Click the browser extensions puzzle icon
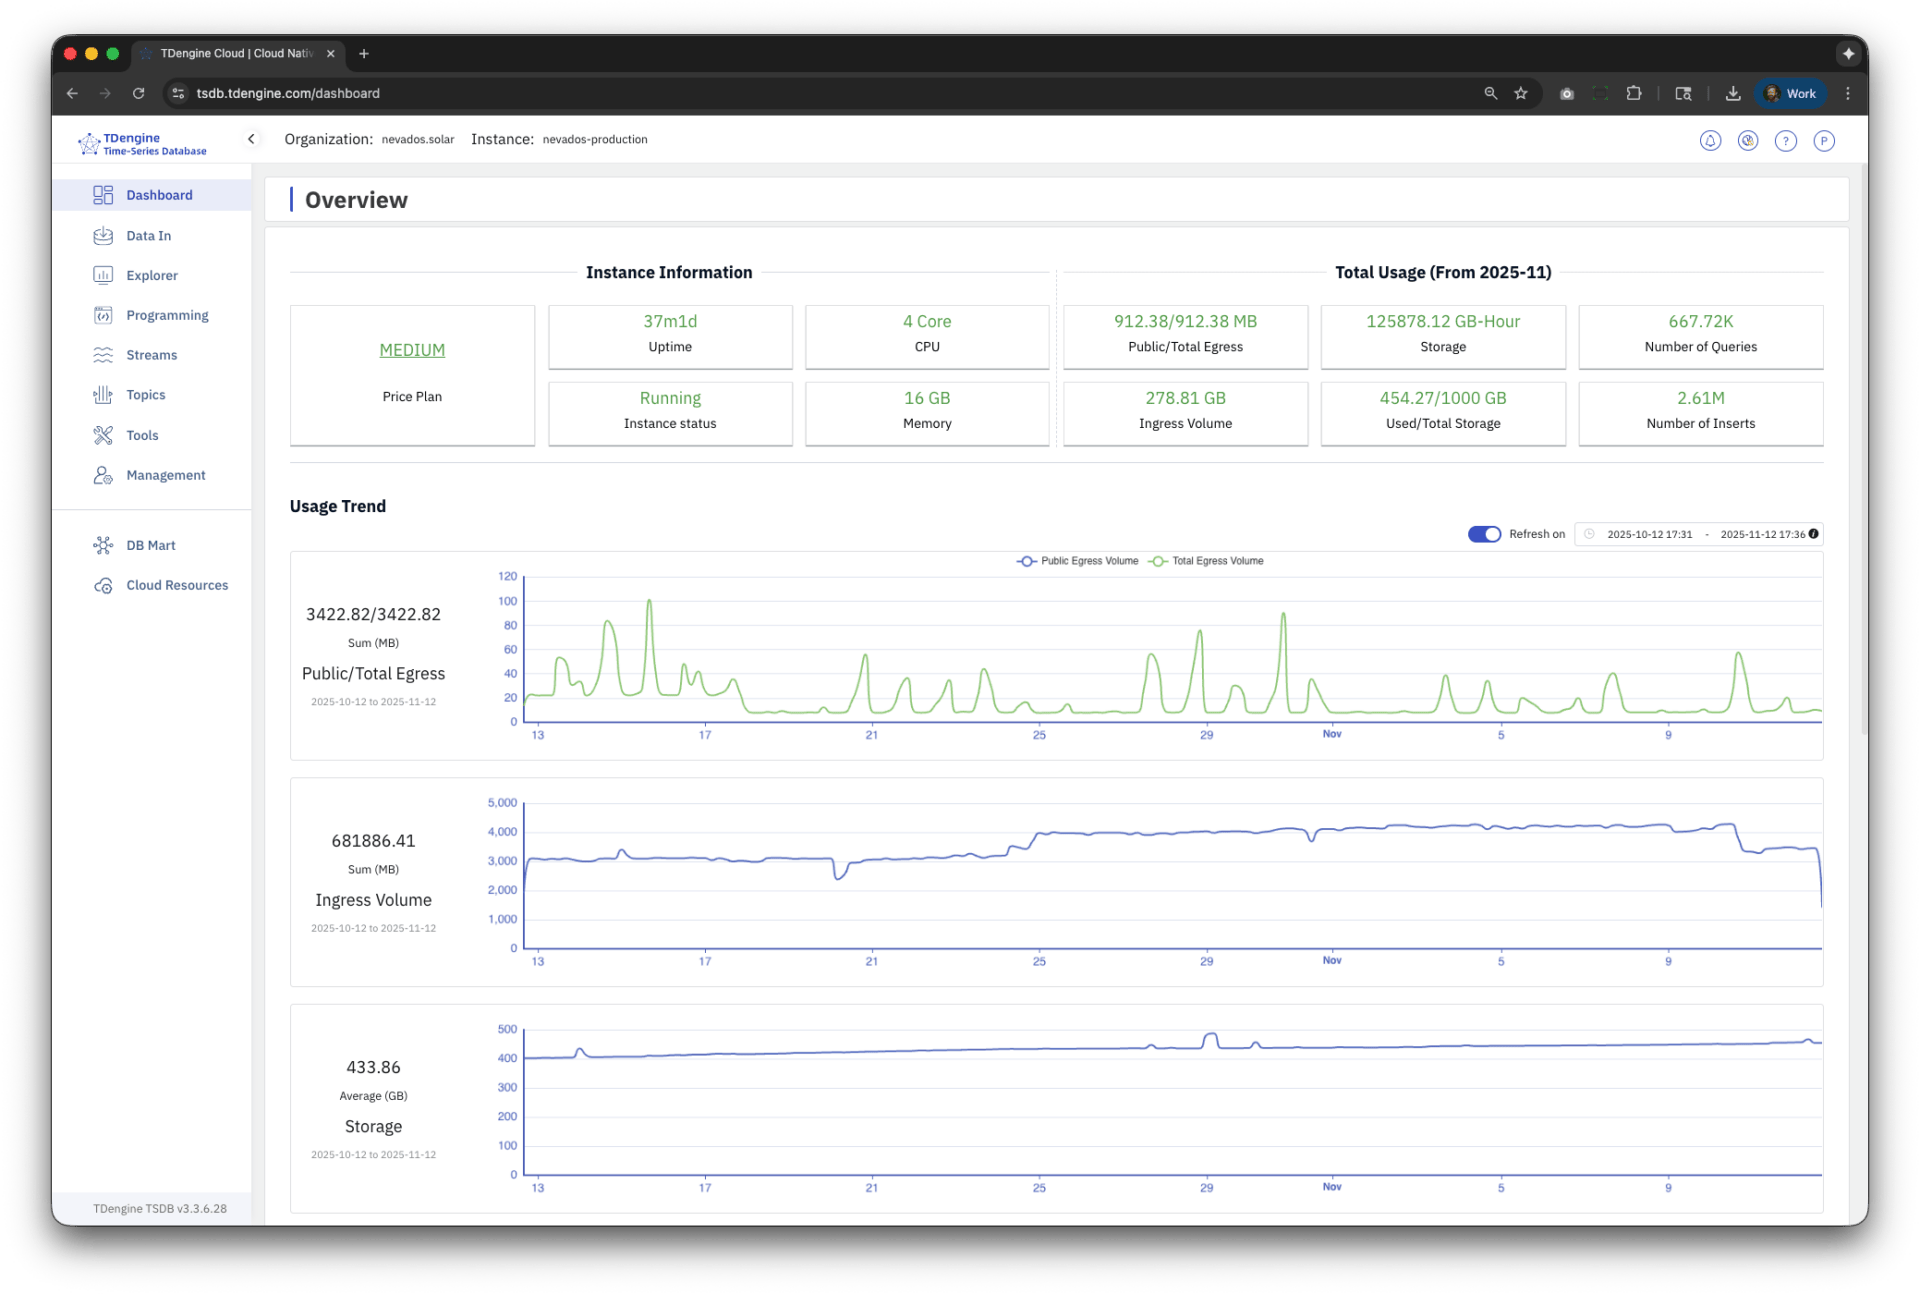The height and width of the screenshot is (1294, 1920). [1634, 93]
